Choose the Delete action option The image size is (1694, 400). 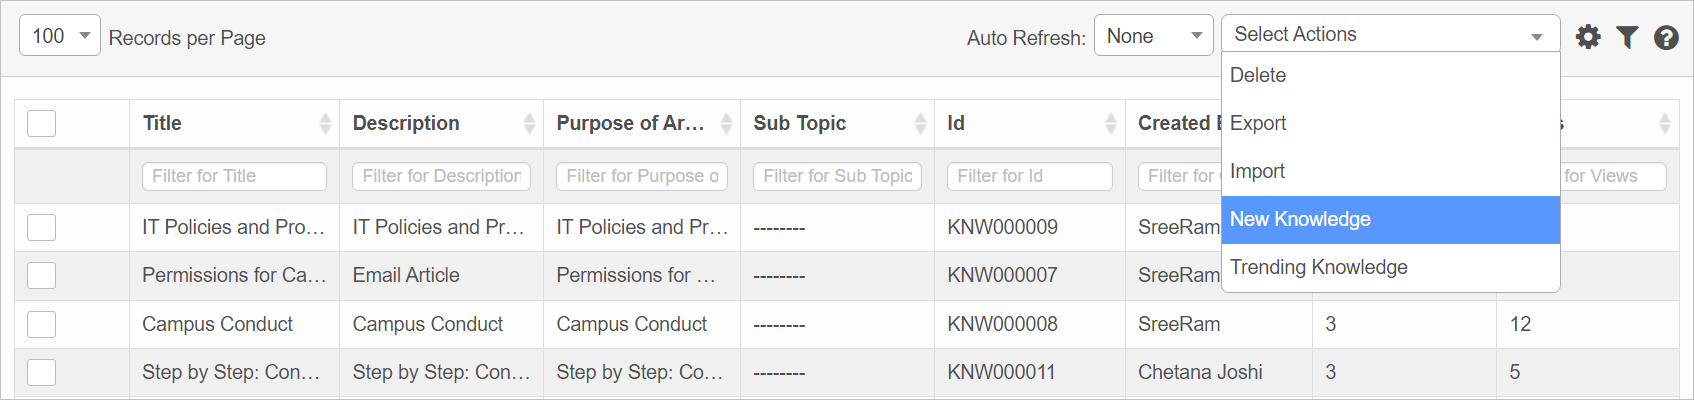pos(1258,75)
